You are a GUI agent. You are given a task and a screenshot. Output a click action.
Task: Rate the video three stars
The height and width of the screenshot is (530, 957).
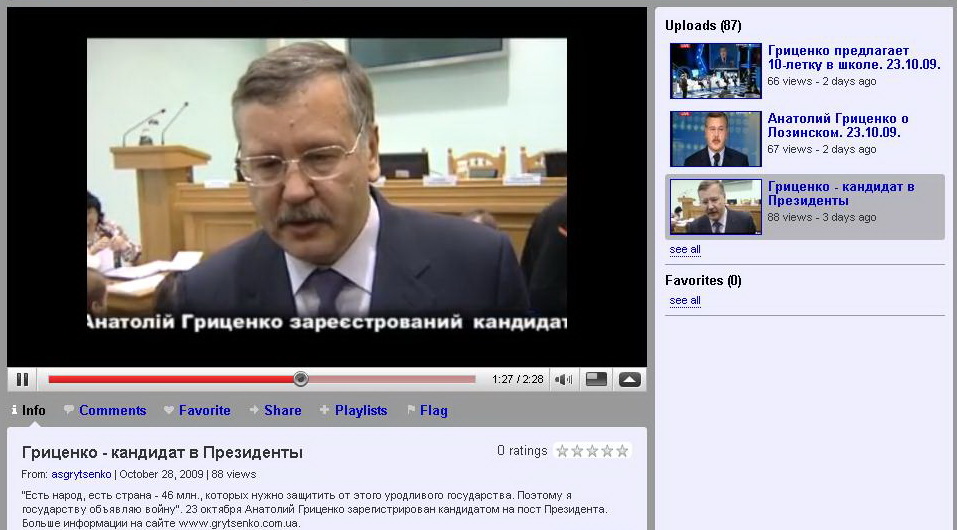coord(592,451)
